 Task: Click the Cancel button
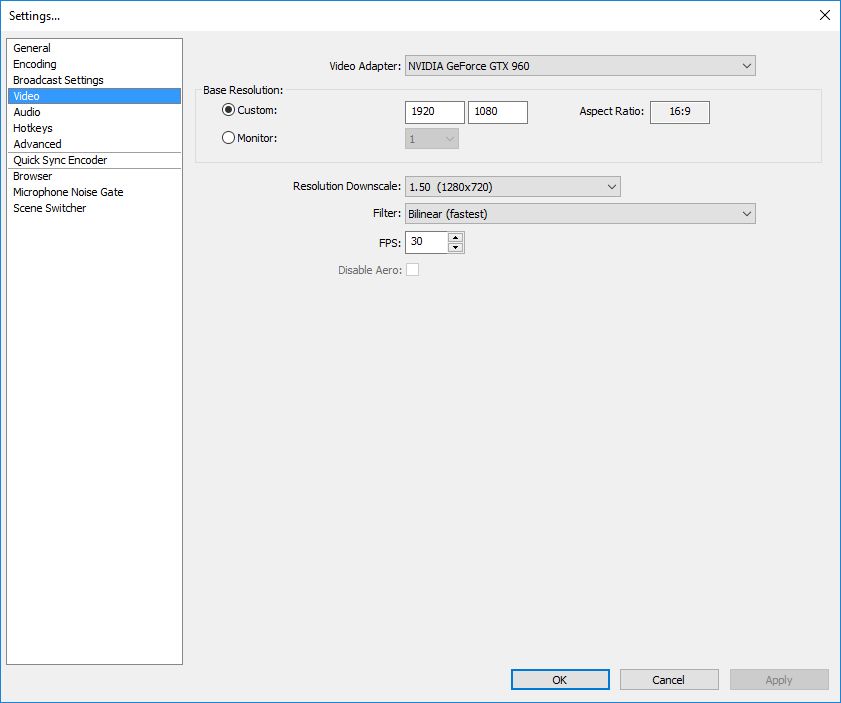(668, 680)
